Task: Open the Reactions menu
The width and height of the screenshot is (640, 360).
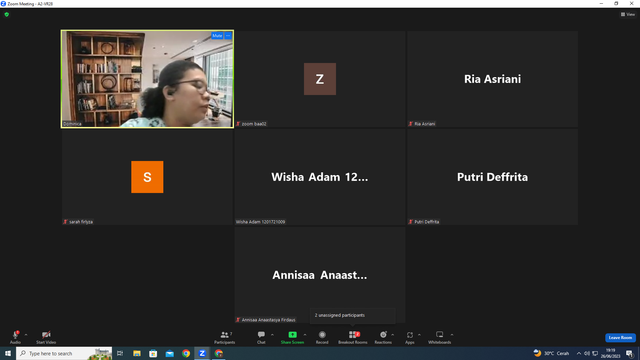Action: [x=383, y=337]
